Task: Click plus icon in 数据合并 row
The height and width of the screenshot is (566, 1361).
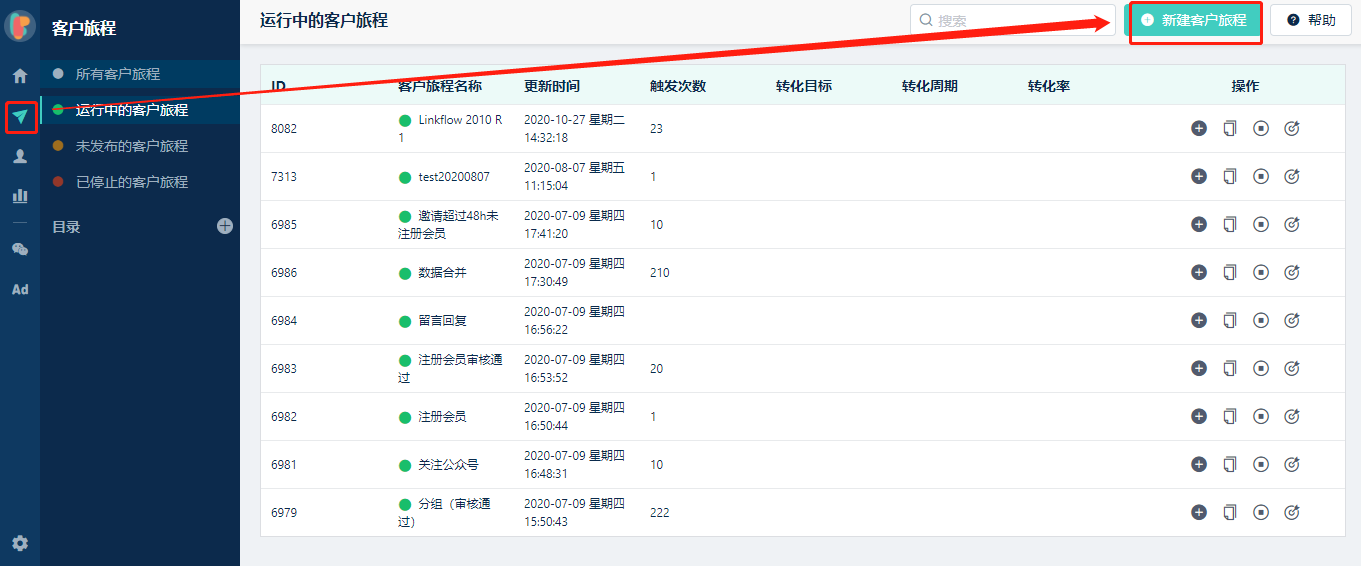Action: click(x=1199, y=272)
